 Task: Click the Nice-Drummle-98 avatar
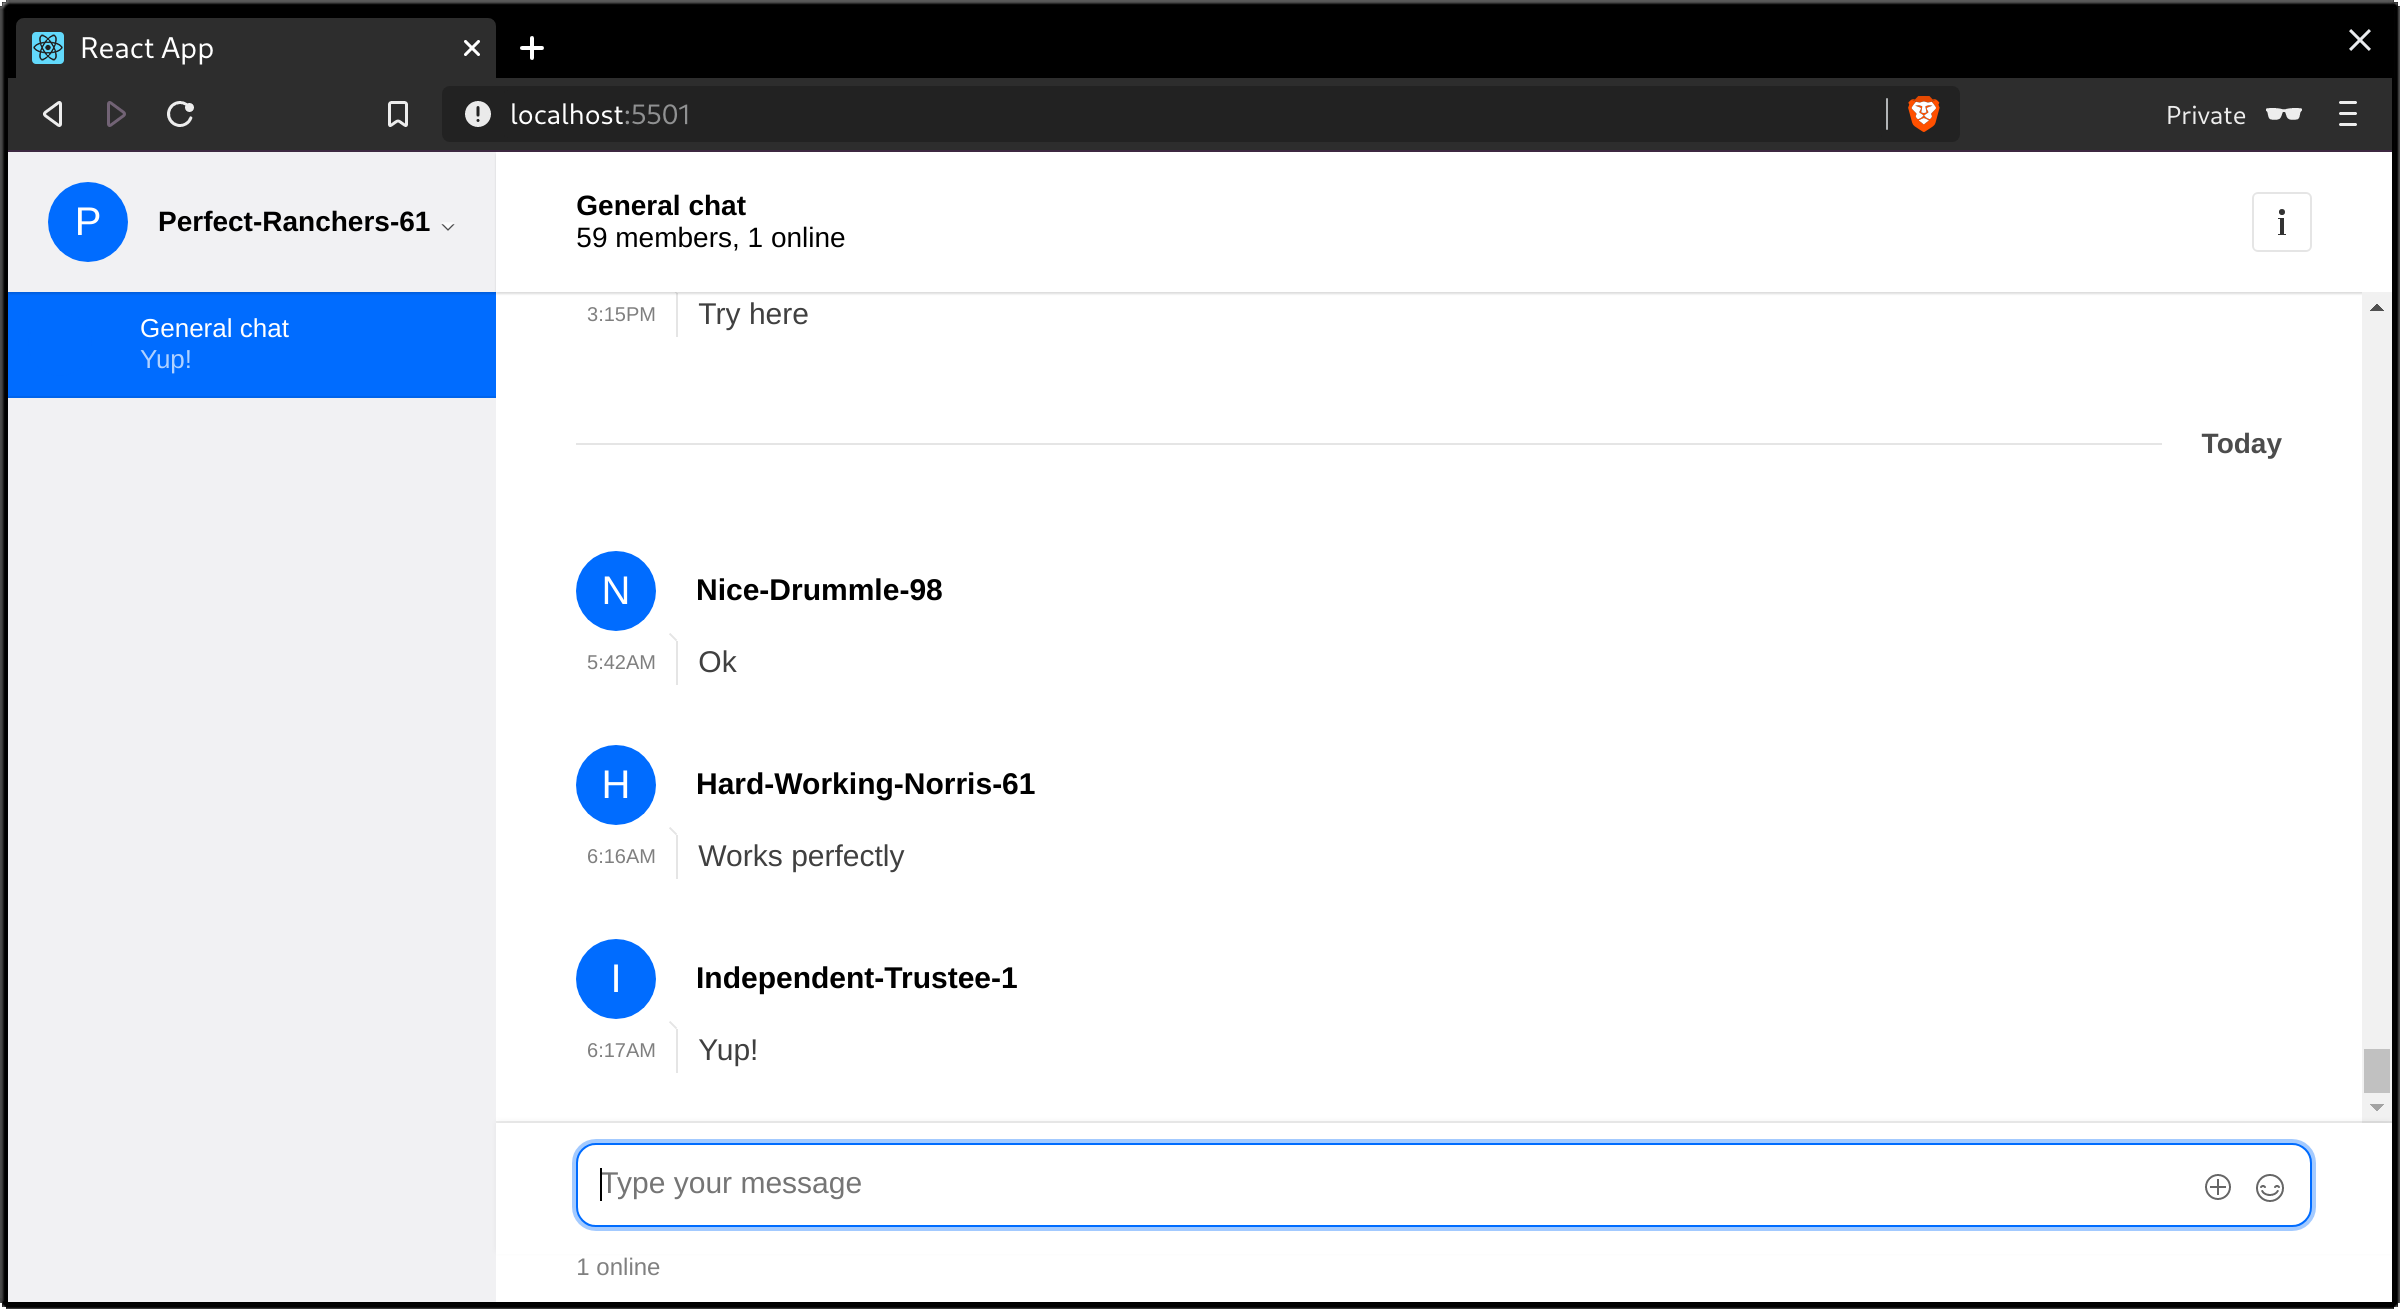click(x=616, y=591)
